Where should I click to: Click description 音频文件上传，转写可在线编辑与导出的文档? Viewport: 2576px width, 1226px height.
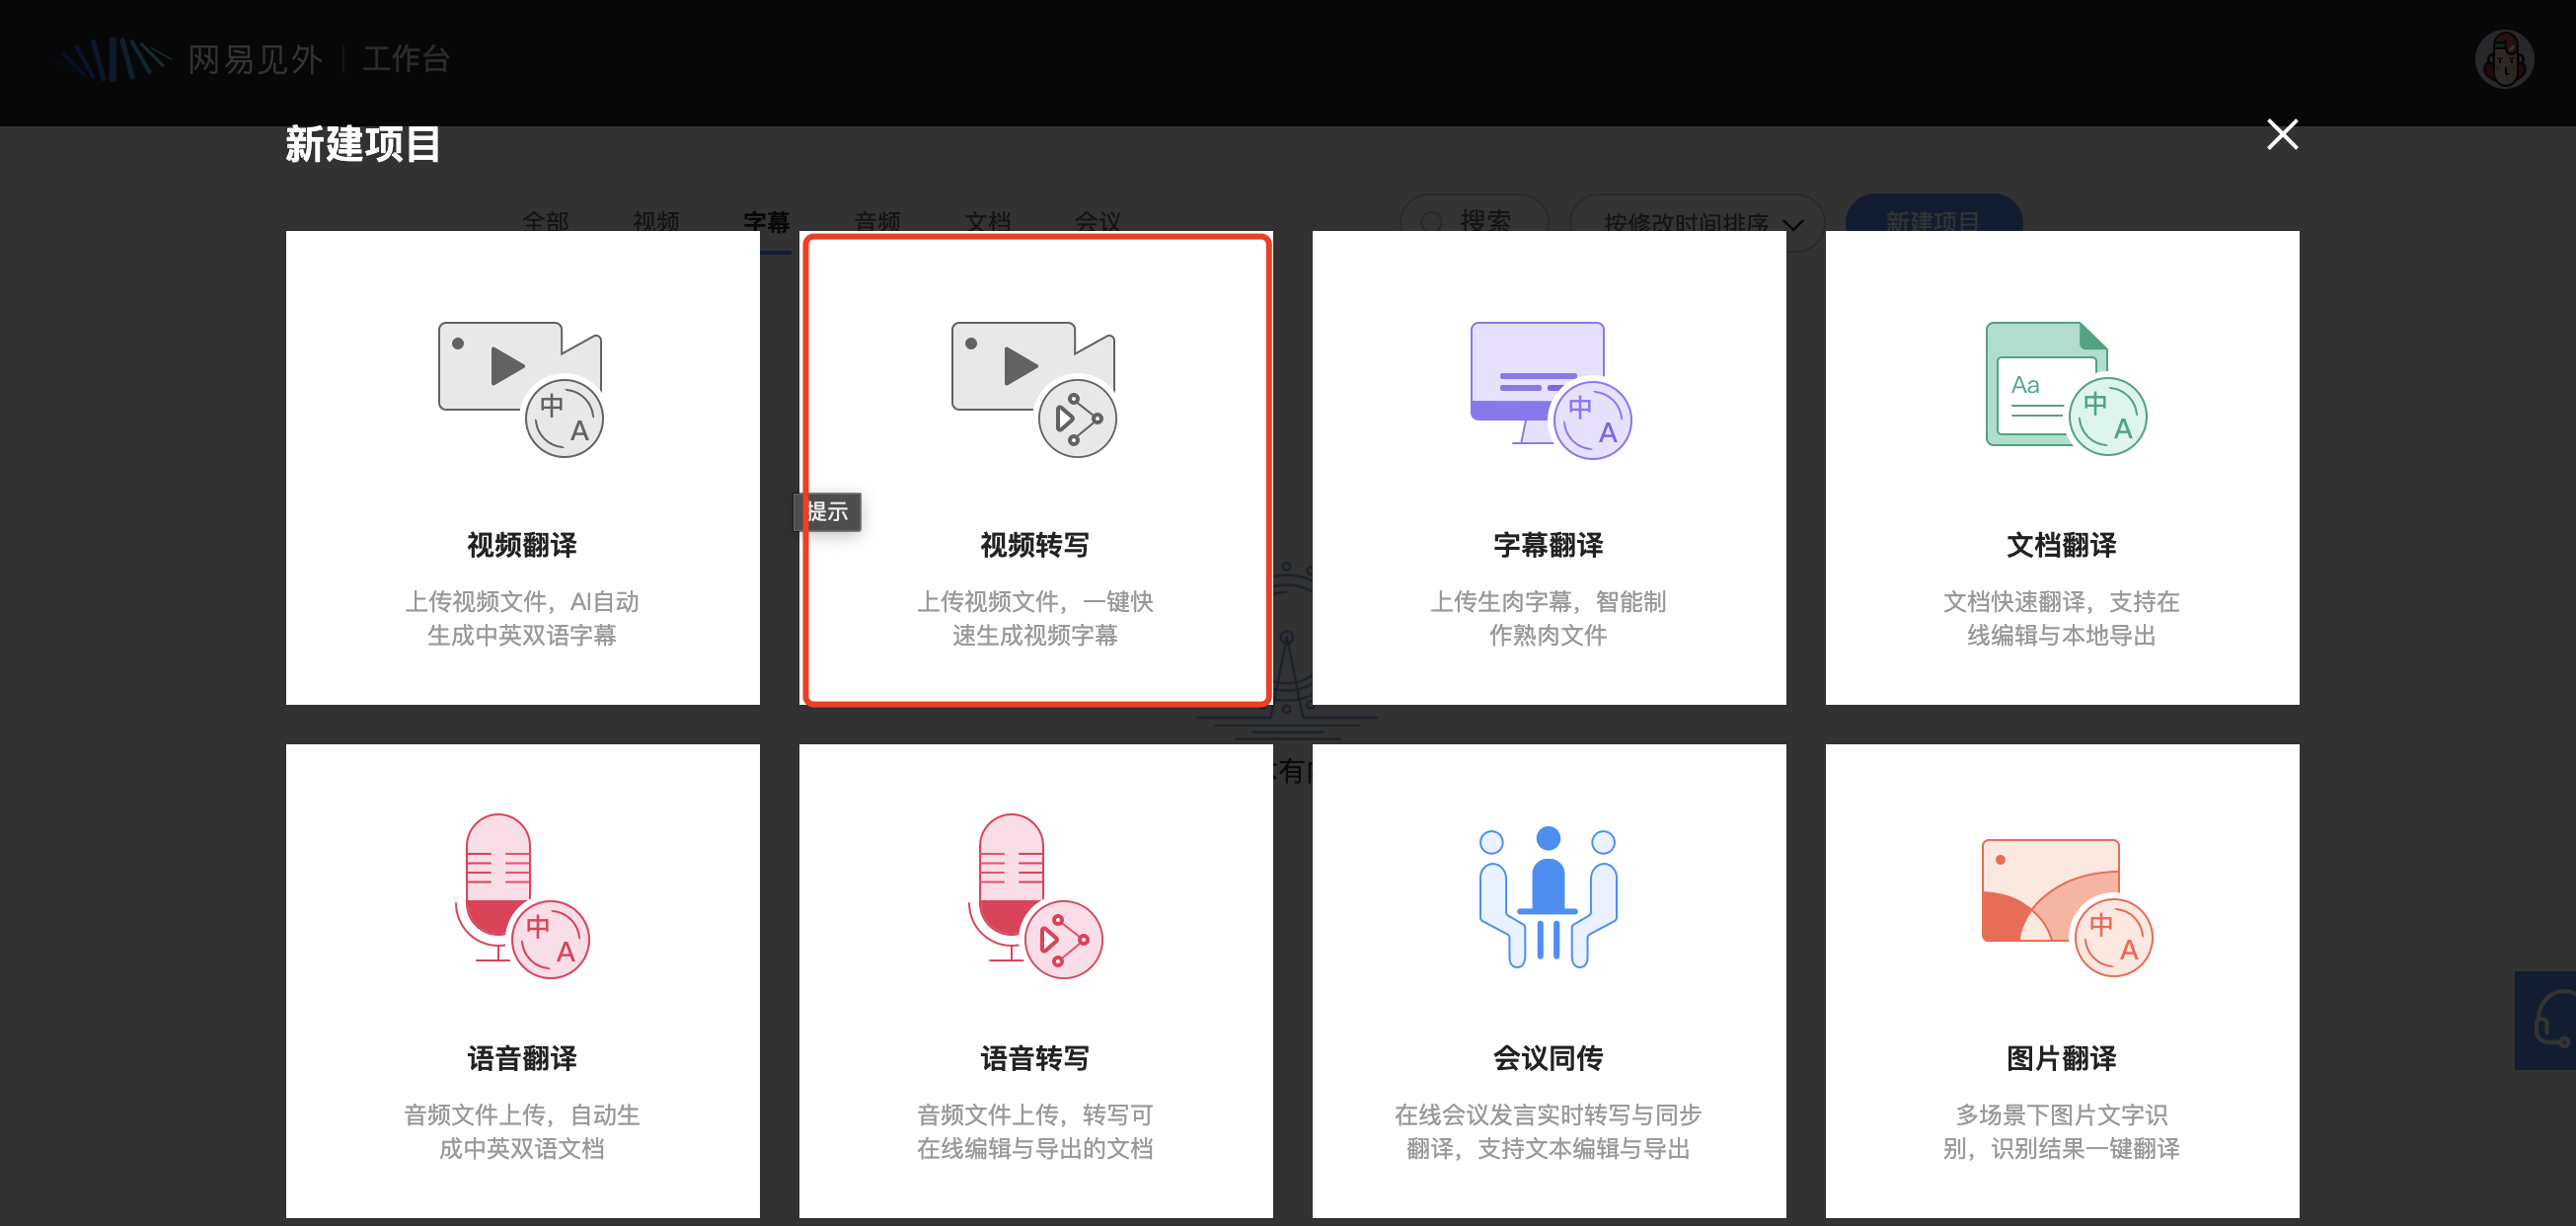1035,1131
